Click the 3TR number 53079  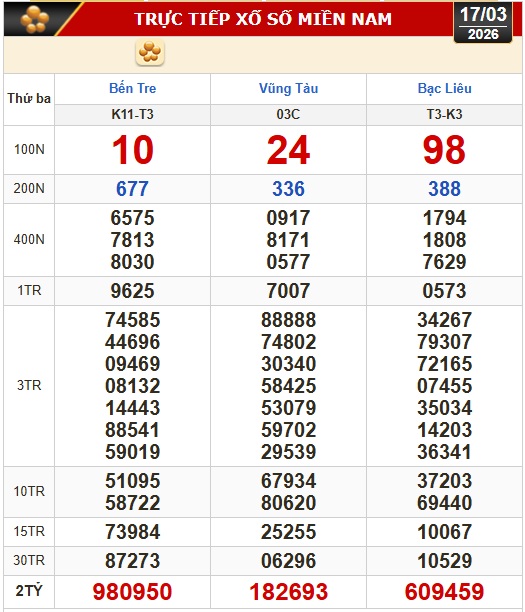tap(288, 408)
